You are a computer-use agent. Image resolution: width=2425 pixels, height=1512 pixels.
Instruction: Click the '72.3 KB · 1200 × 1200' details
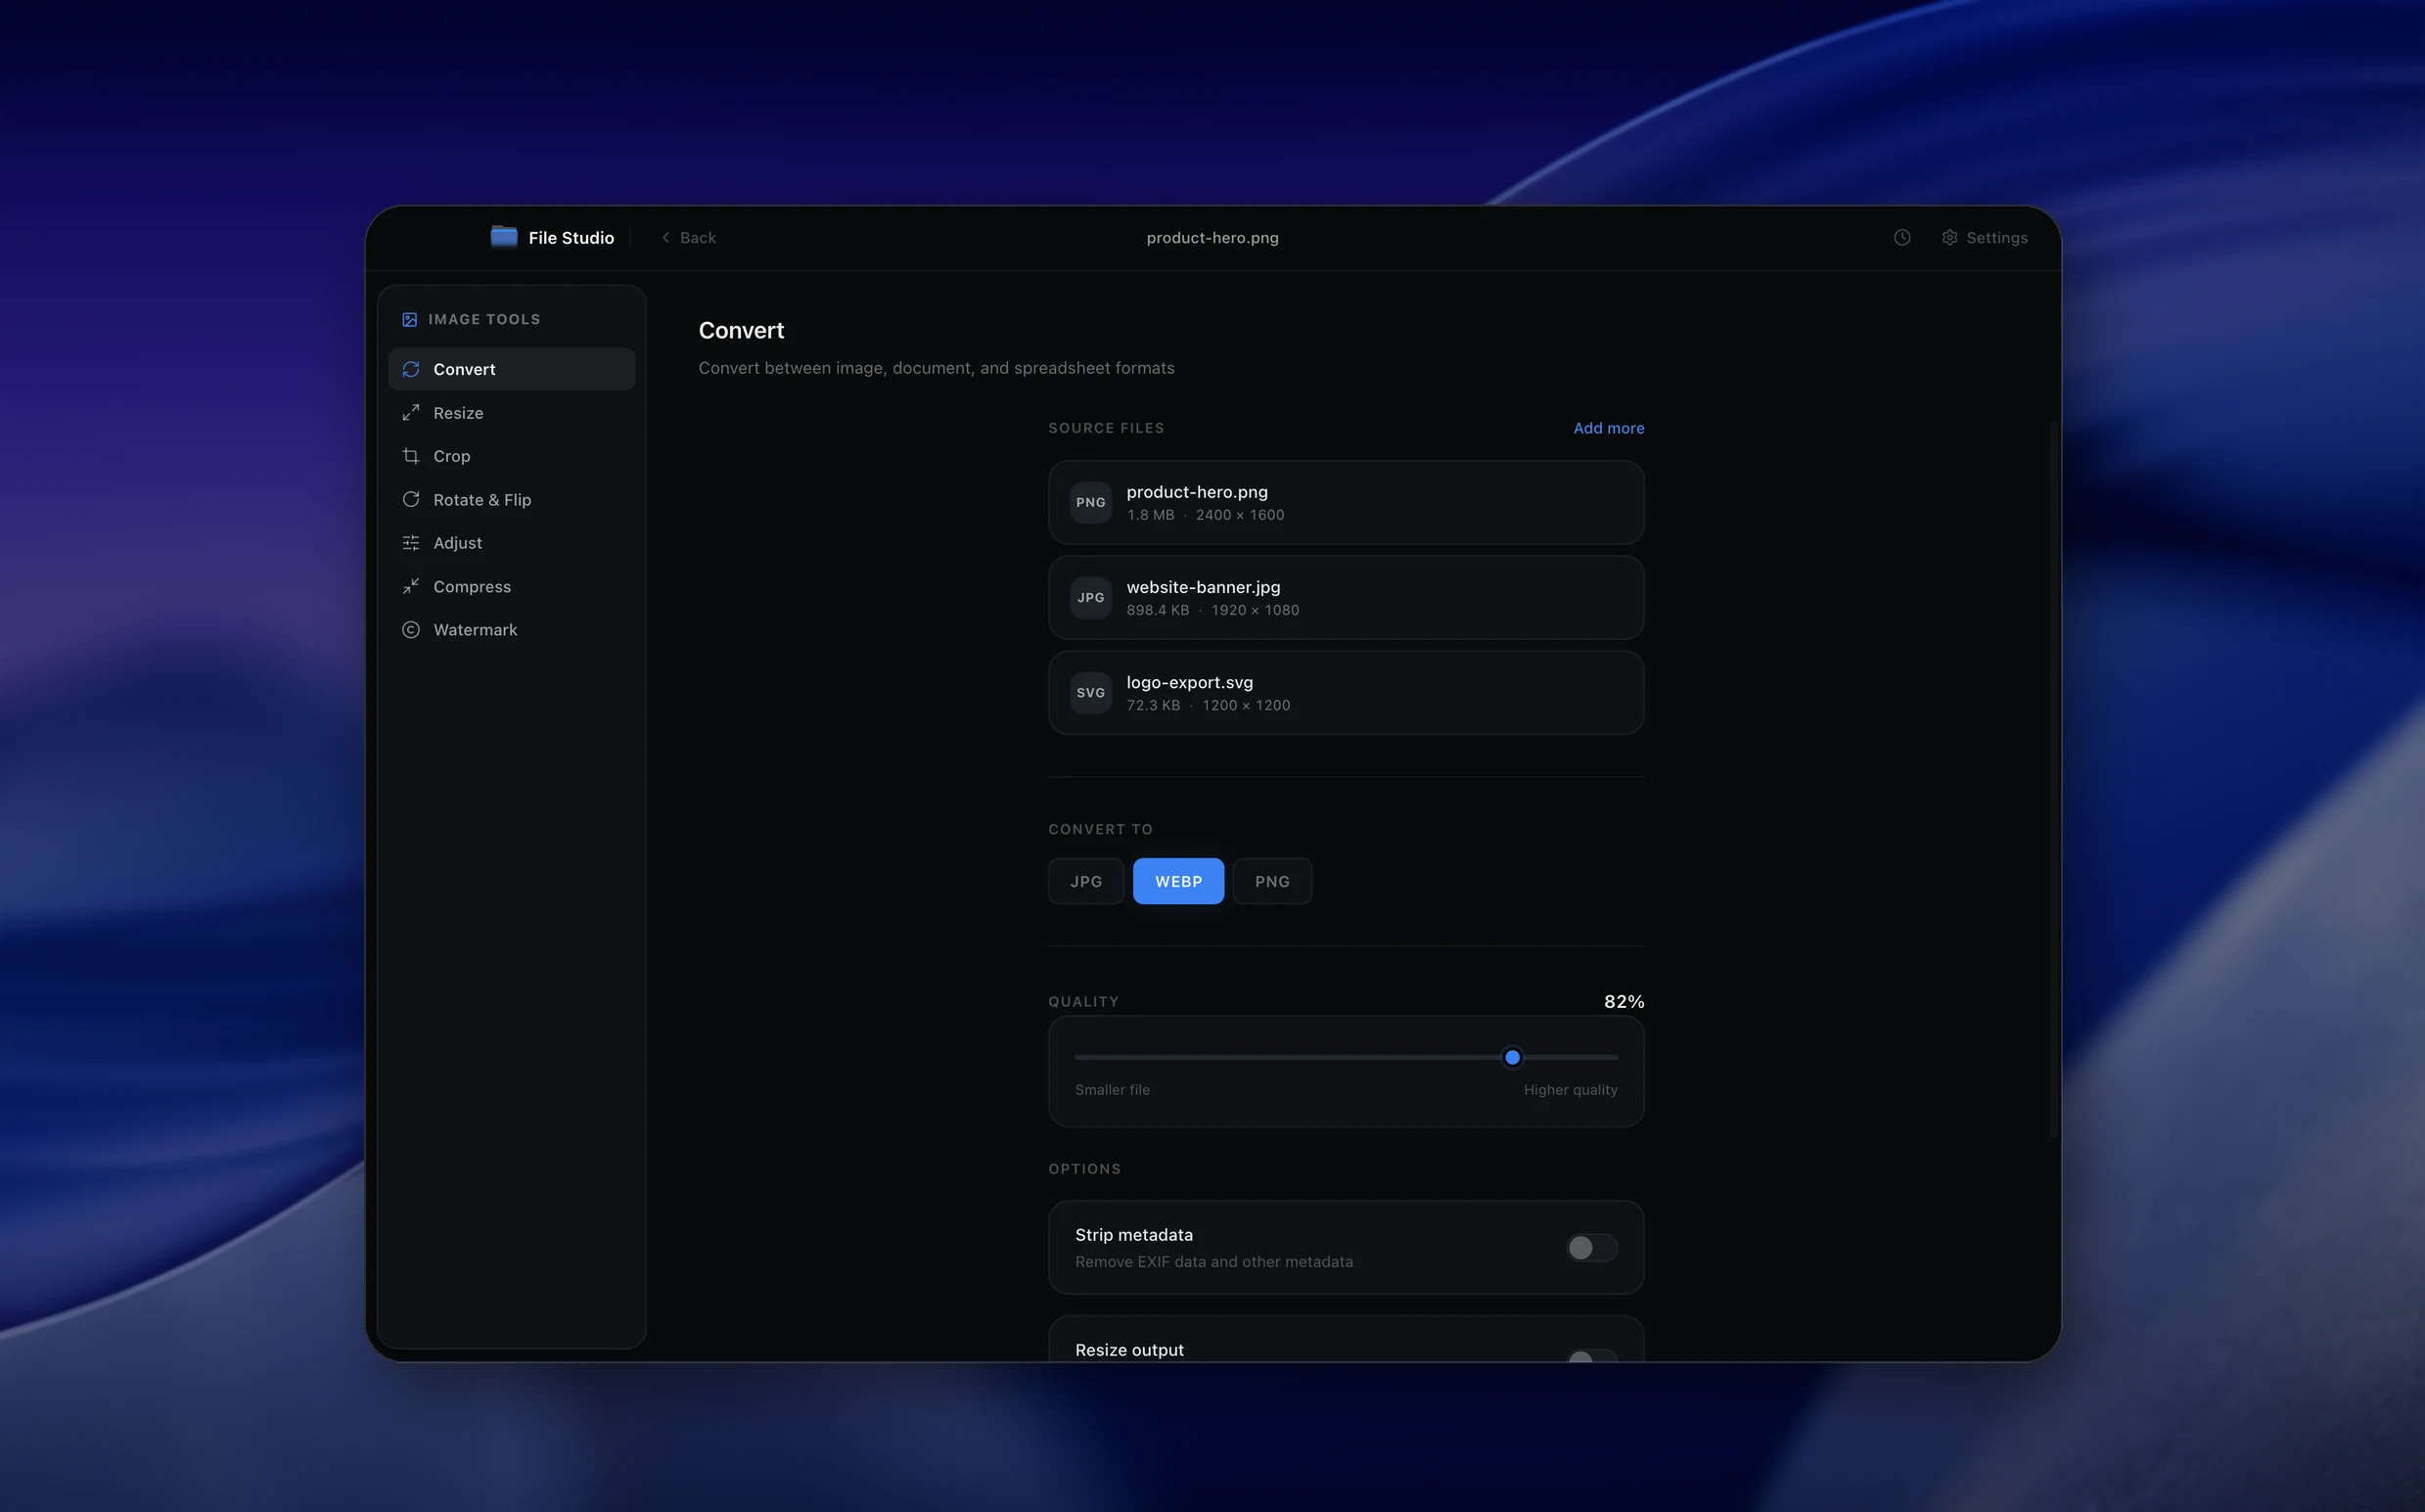tap(1208, 705)
